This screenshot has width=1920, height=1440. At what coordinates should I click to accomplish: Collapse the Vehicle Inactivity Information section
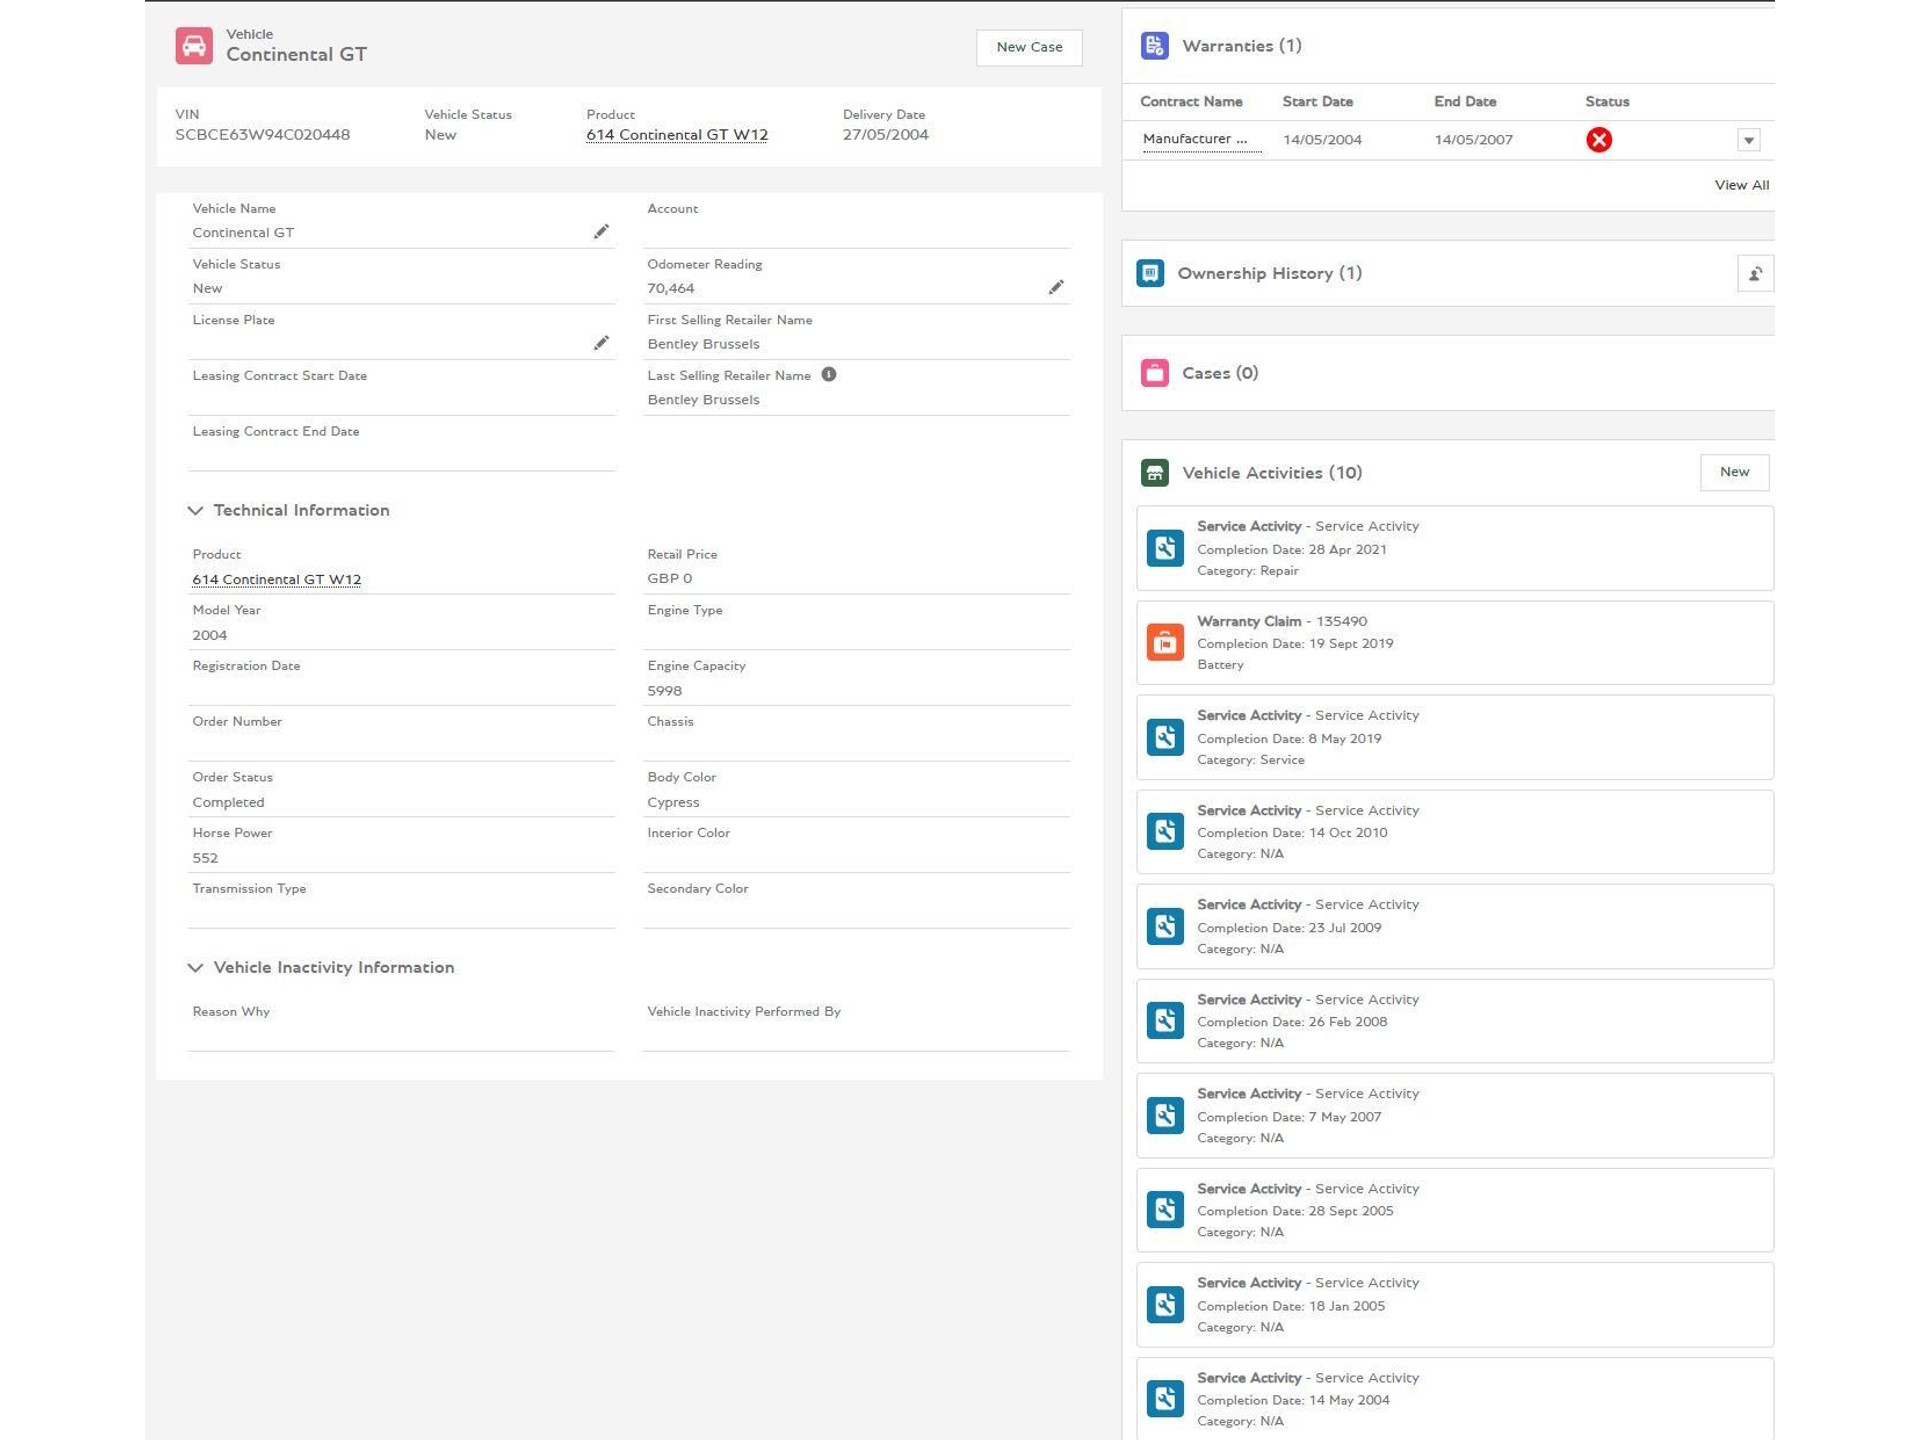[195, 968]
